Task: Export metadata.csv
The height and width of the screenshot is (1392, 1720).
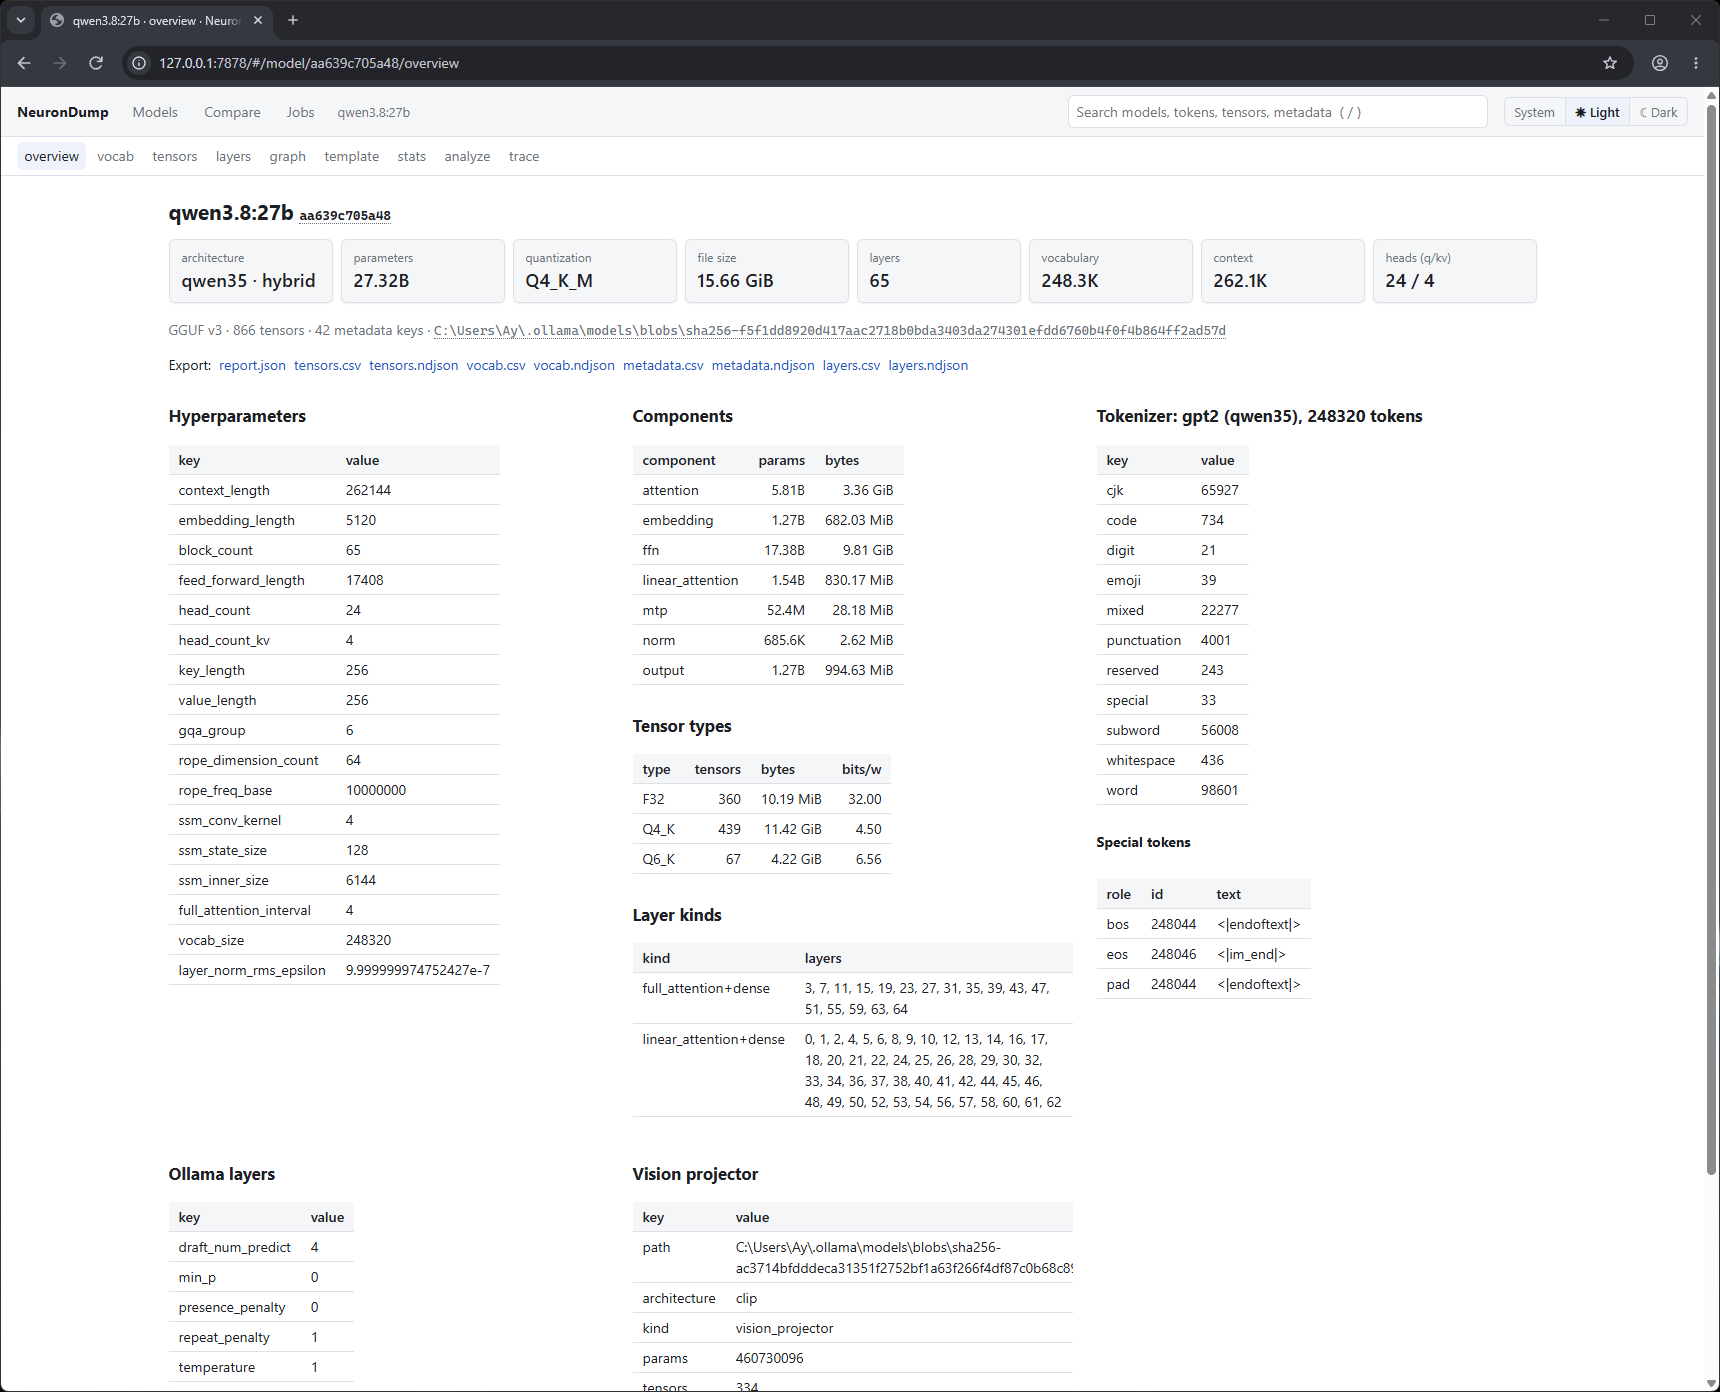Action: point(663,365)
